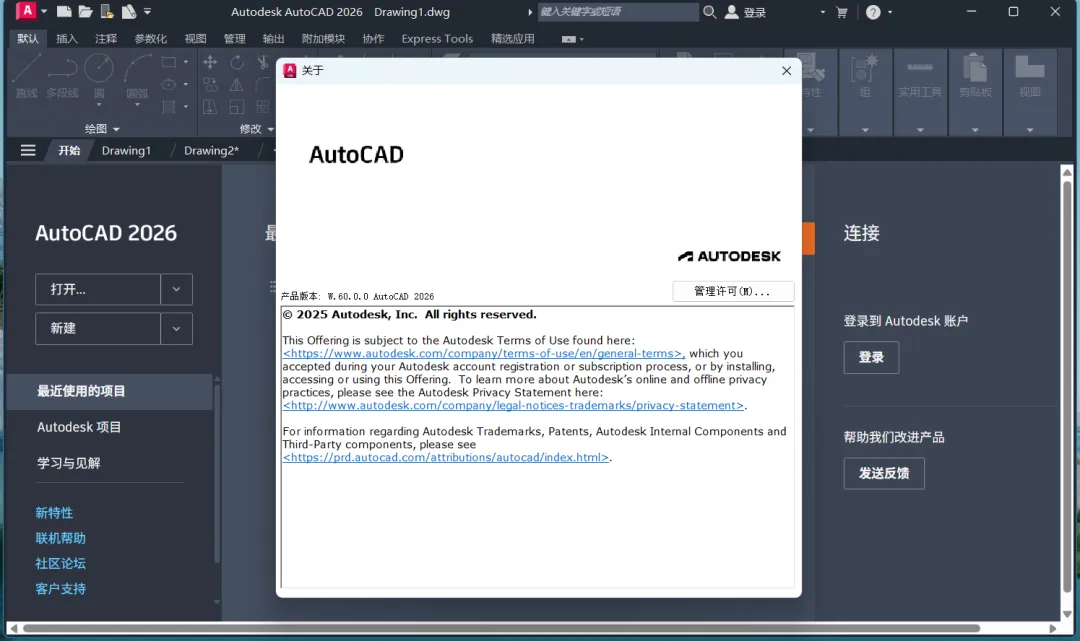Expand the Help dropdown arrow
The image size is (1080, 641).
(890, 12)
